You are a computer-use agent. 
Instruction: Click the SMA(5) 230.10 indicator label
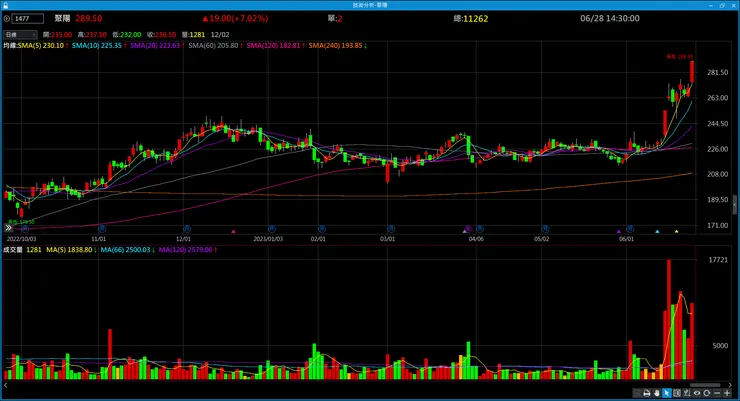(x=43, y=46)
